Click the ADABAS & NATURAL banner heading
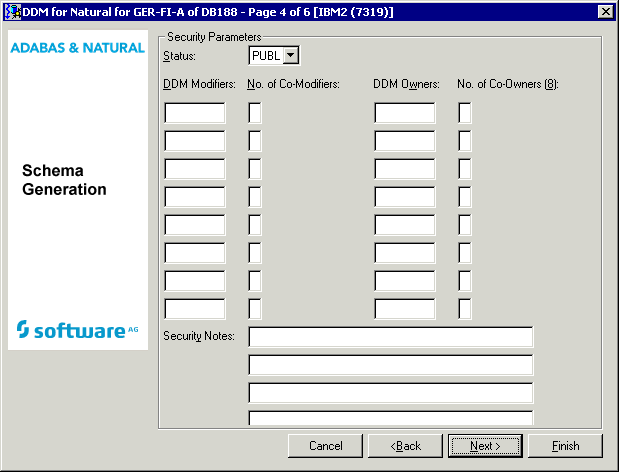 click(77, 47)
